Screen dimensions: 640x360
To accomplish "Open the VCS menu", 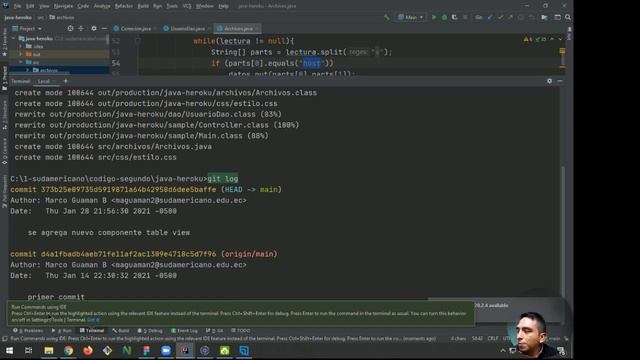I will (x=187, y=6).
